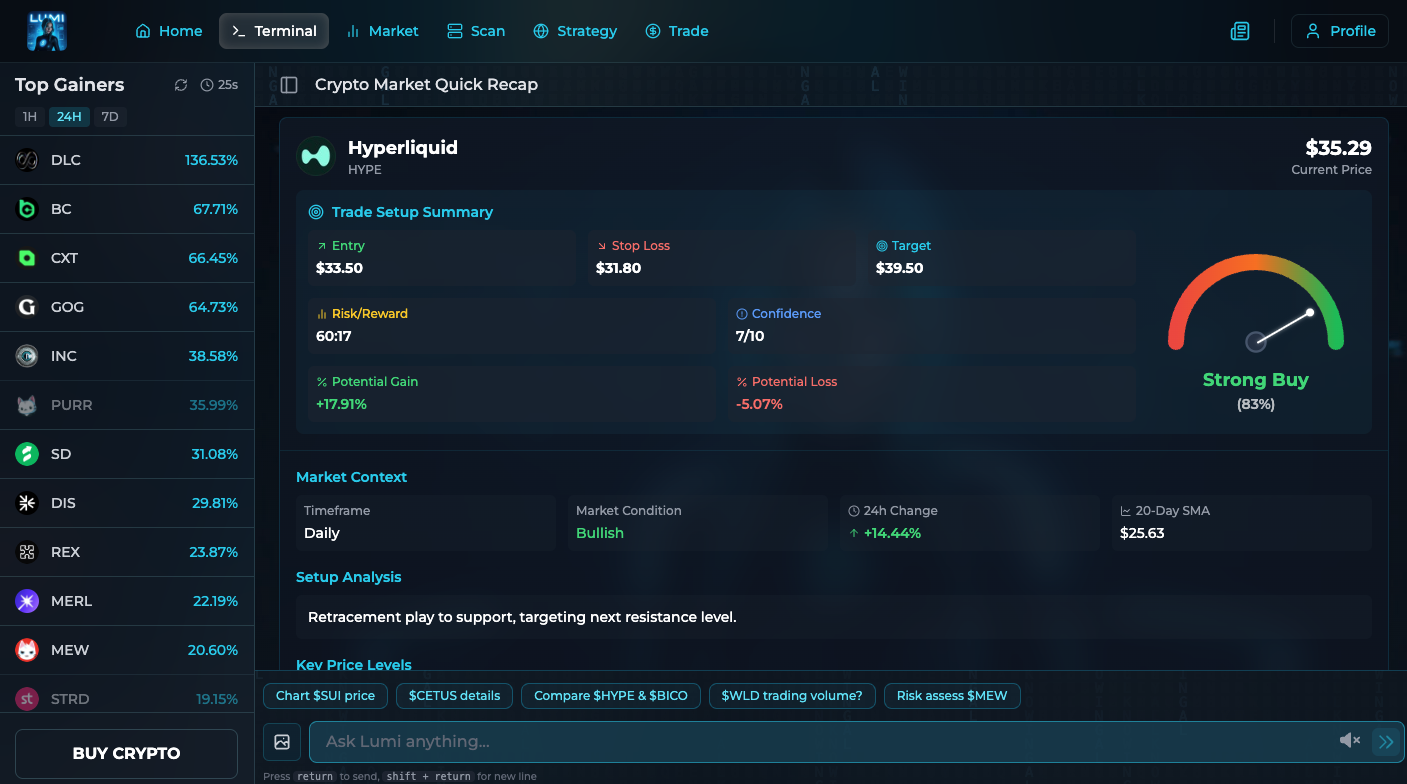Select DLC 136.53% gain value
Screen dimensions: 1407x784
211,160
